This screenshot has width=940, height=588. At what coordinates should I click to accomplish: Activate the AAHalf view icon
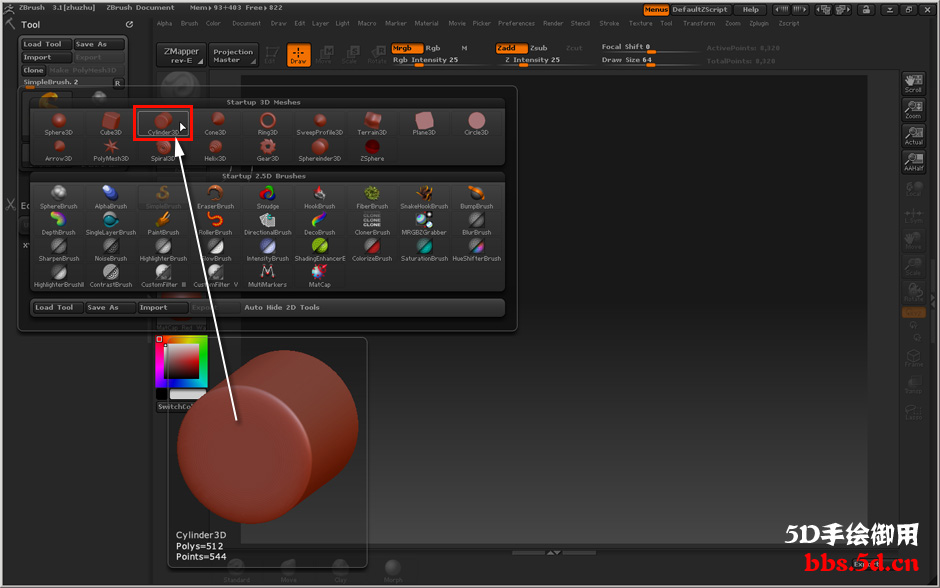tap(913, 162)
